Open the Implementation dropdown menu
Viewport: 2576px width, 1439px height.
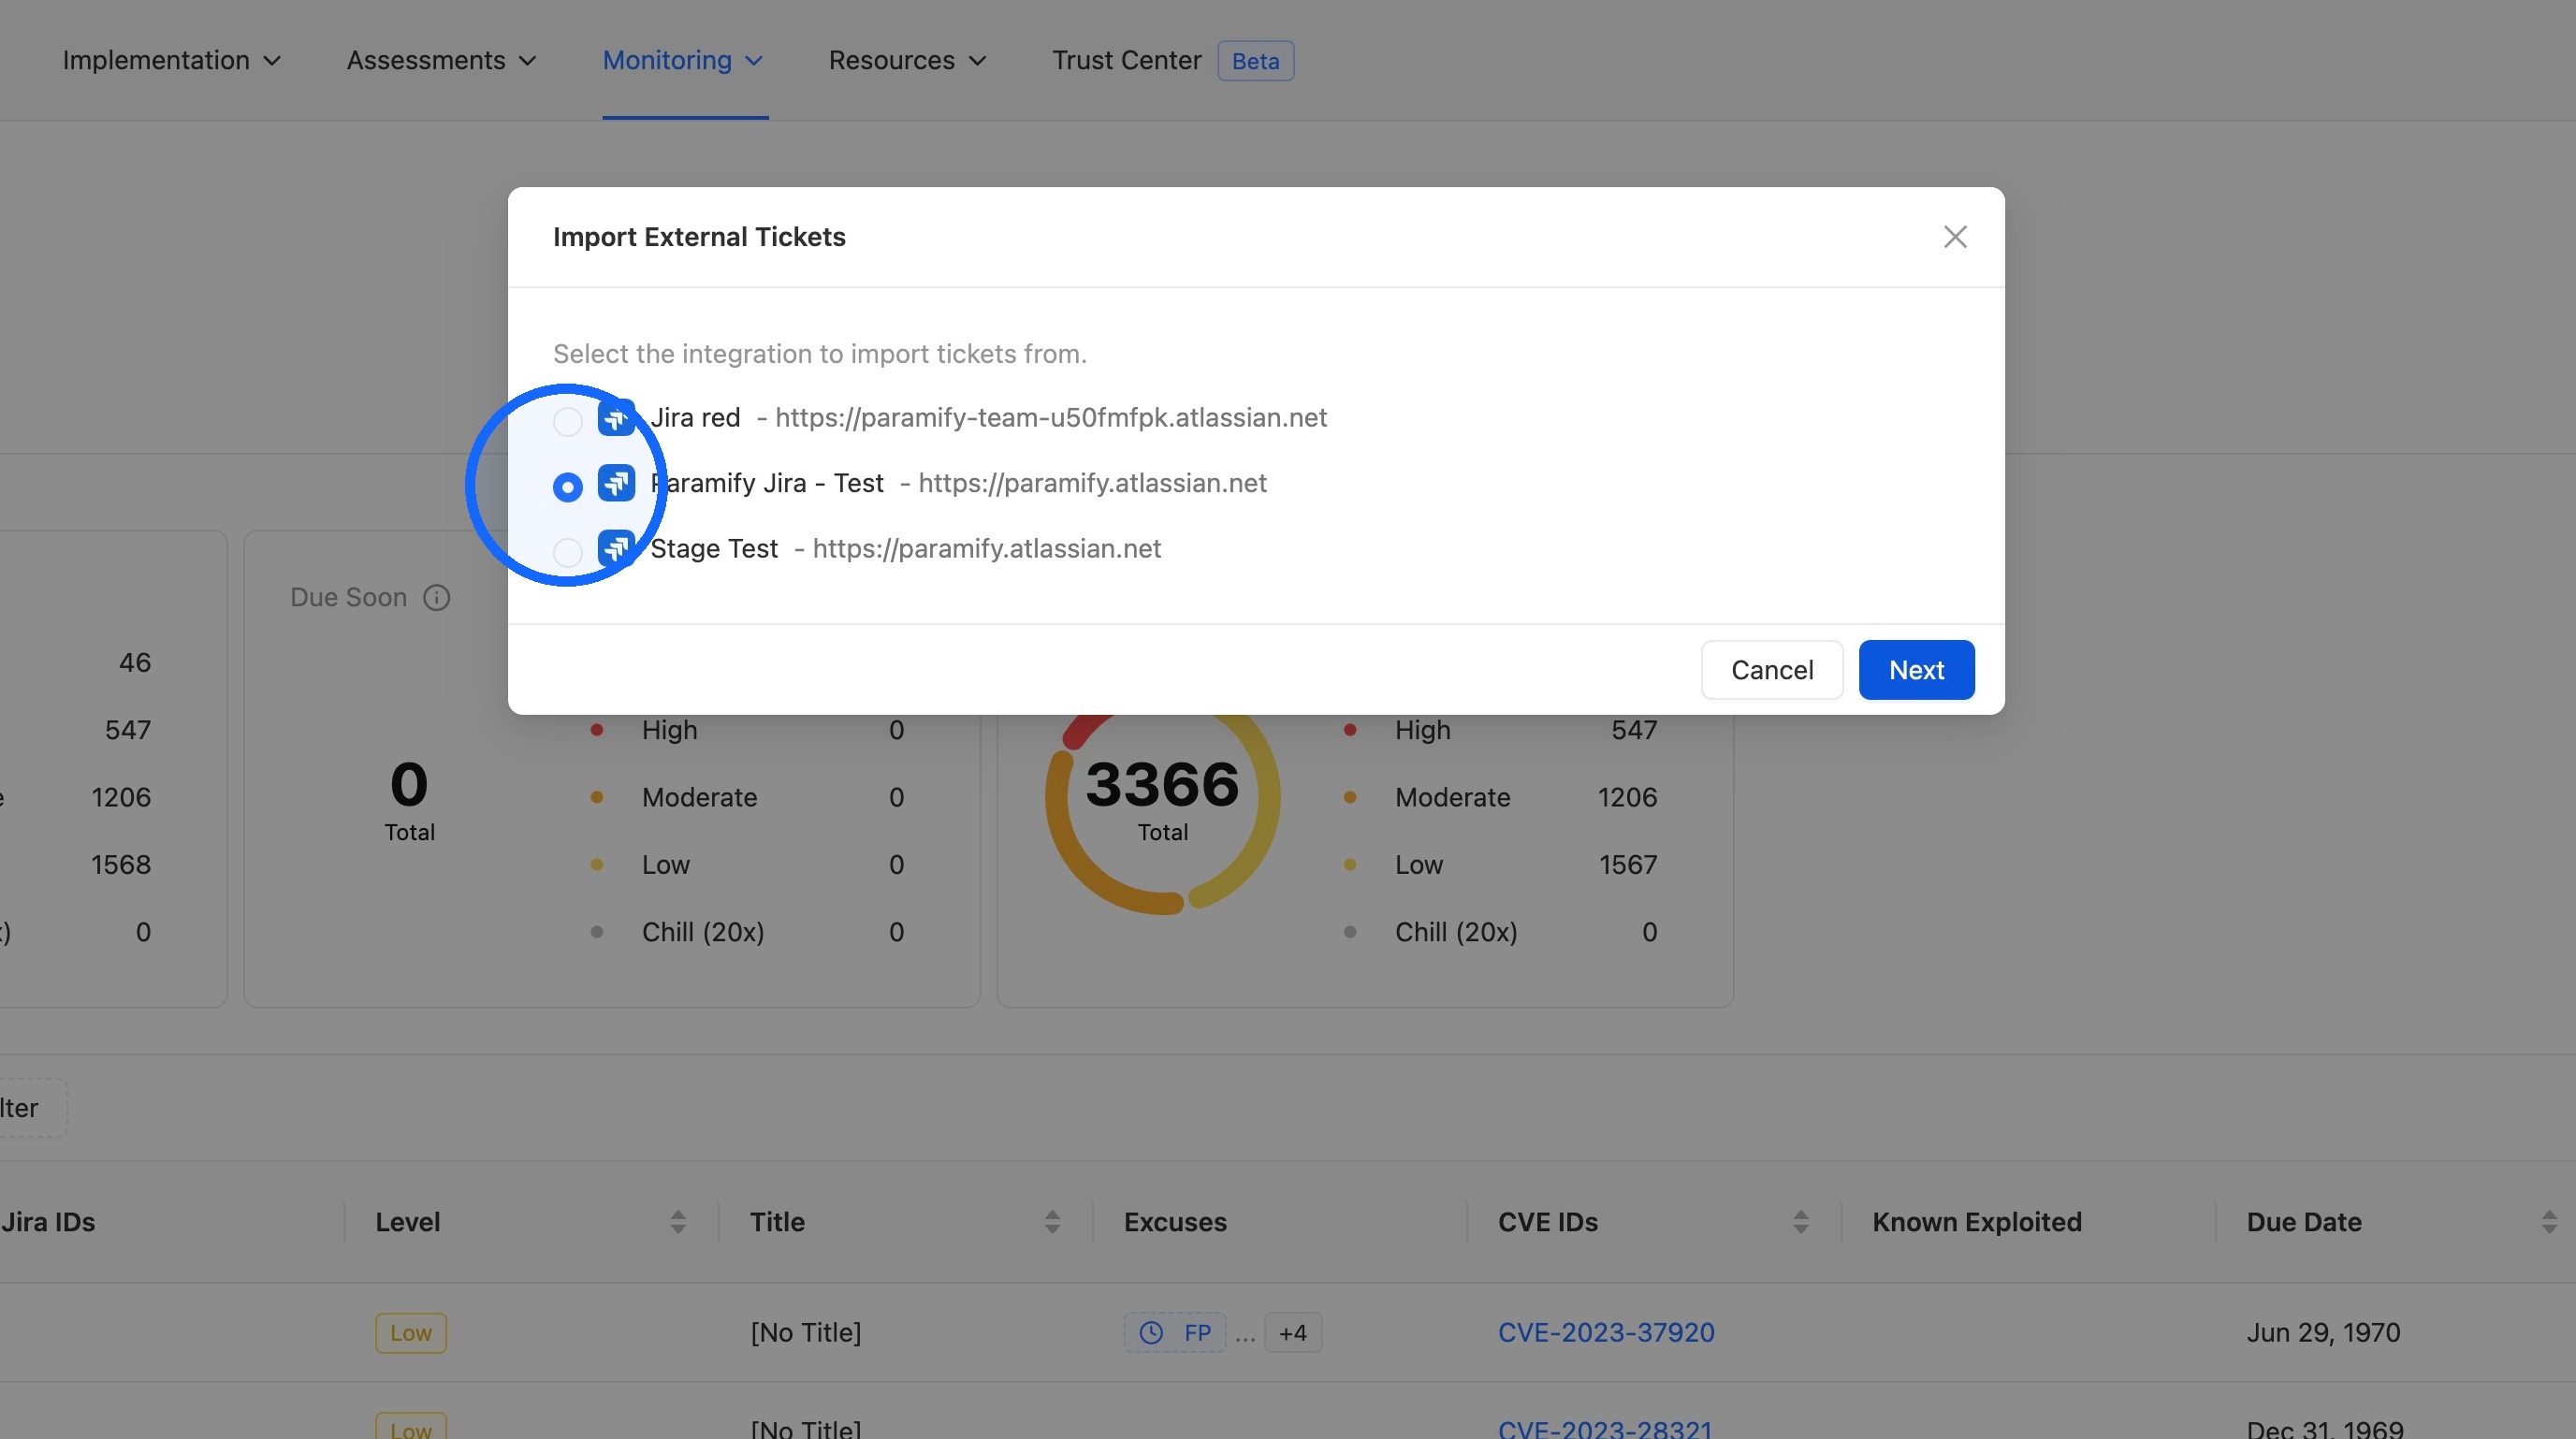coord(172,61)
